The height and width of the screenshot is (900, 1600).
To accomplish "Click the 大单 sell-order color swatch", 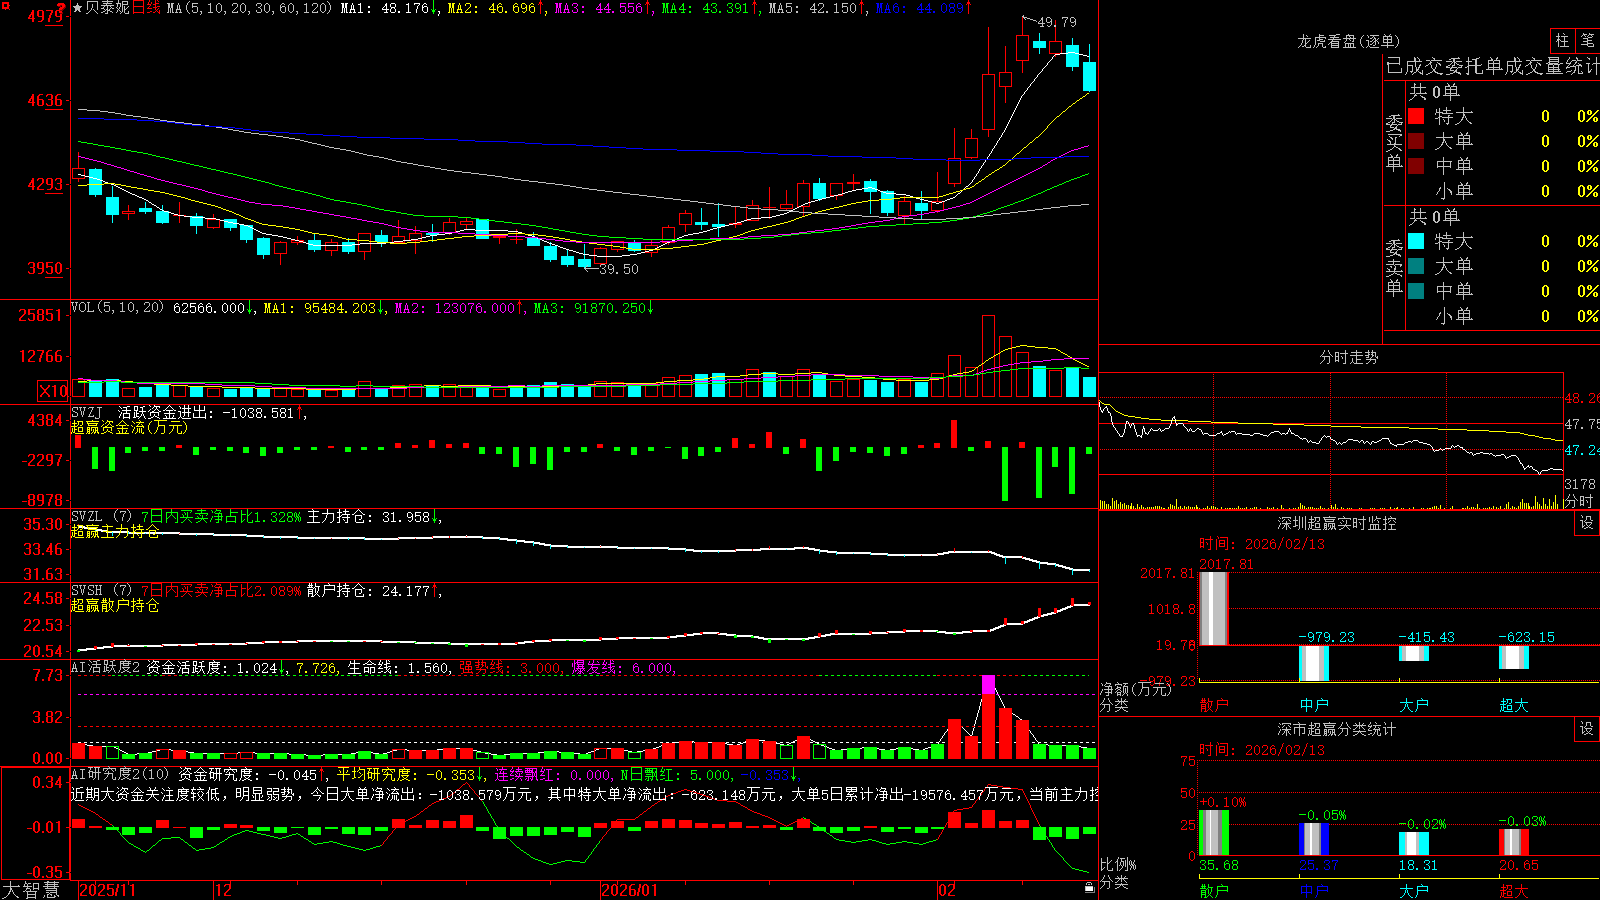I will point(1416,266).
